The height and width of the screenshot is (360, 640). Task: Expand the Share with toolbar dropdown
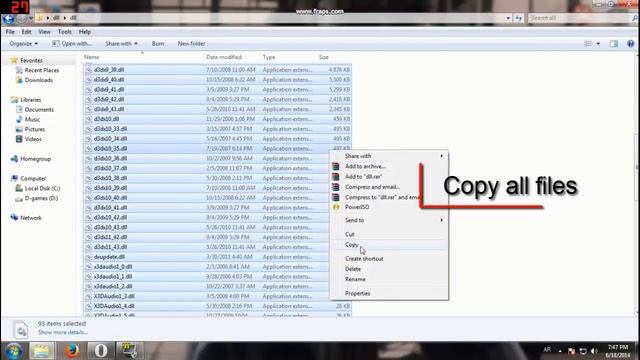121,44
